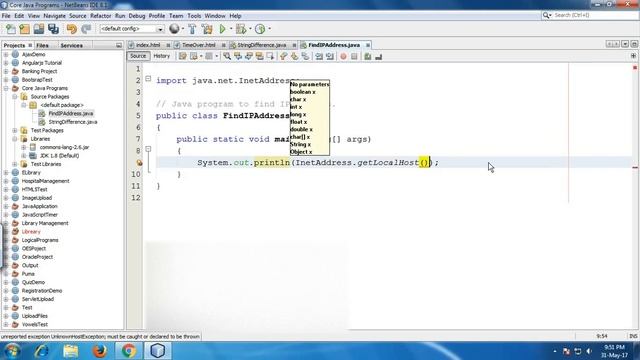Open the Navigate menu
This screenshot has width=640, height=360.
(54, 16)
